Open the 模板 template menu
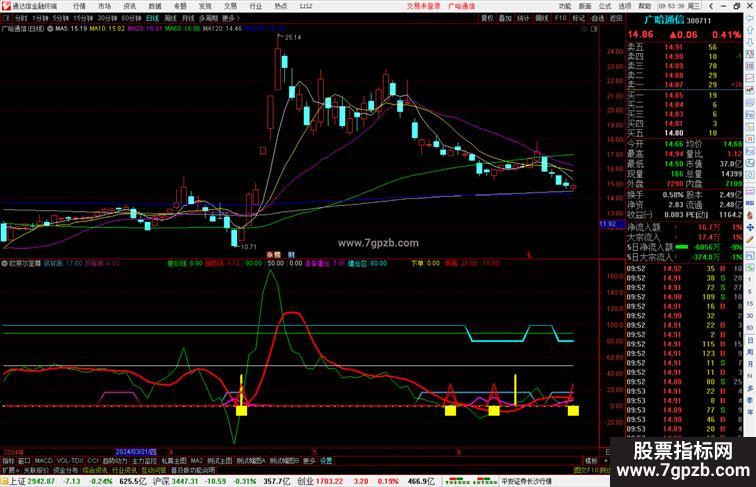756x487 pixels. 591,461
